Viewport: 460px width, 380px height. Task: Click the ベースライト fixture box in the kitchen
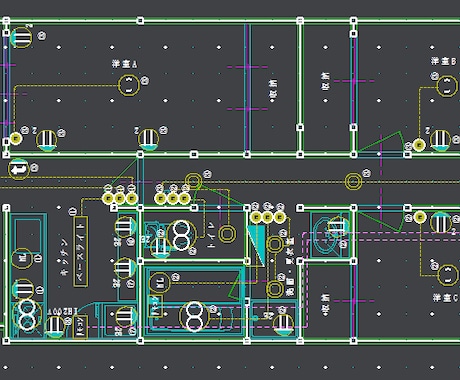tap(80, 251)
